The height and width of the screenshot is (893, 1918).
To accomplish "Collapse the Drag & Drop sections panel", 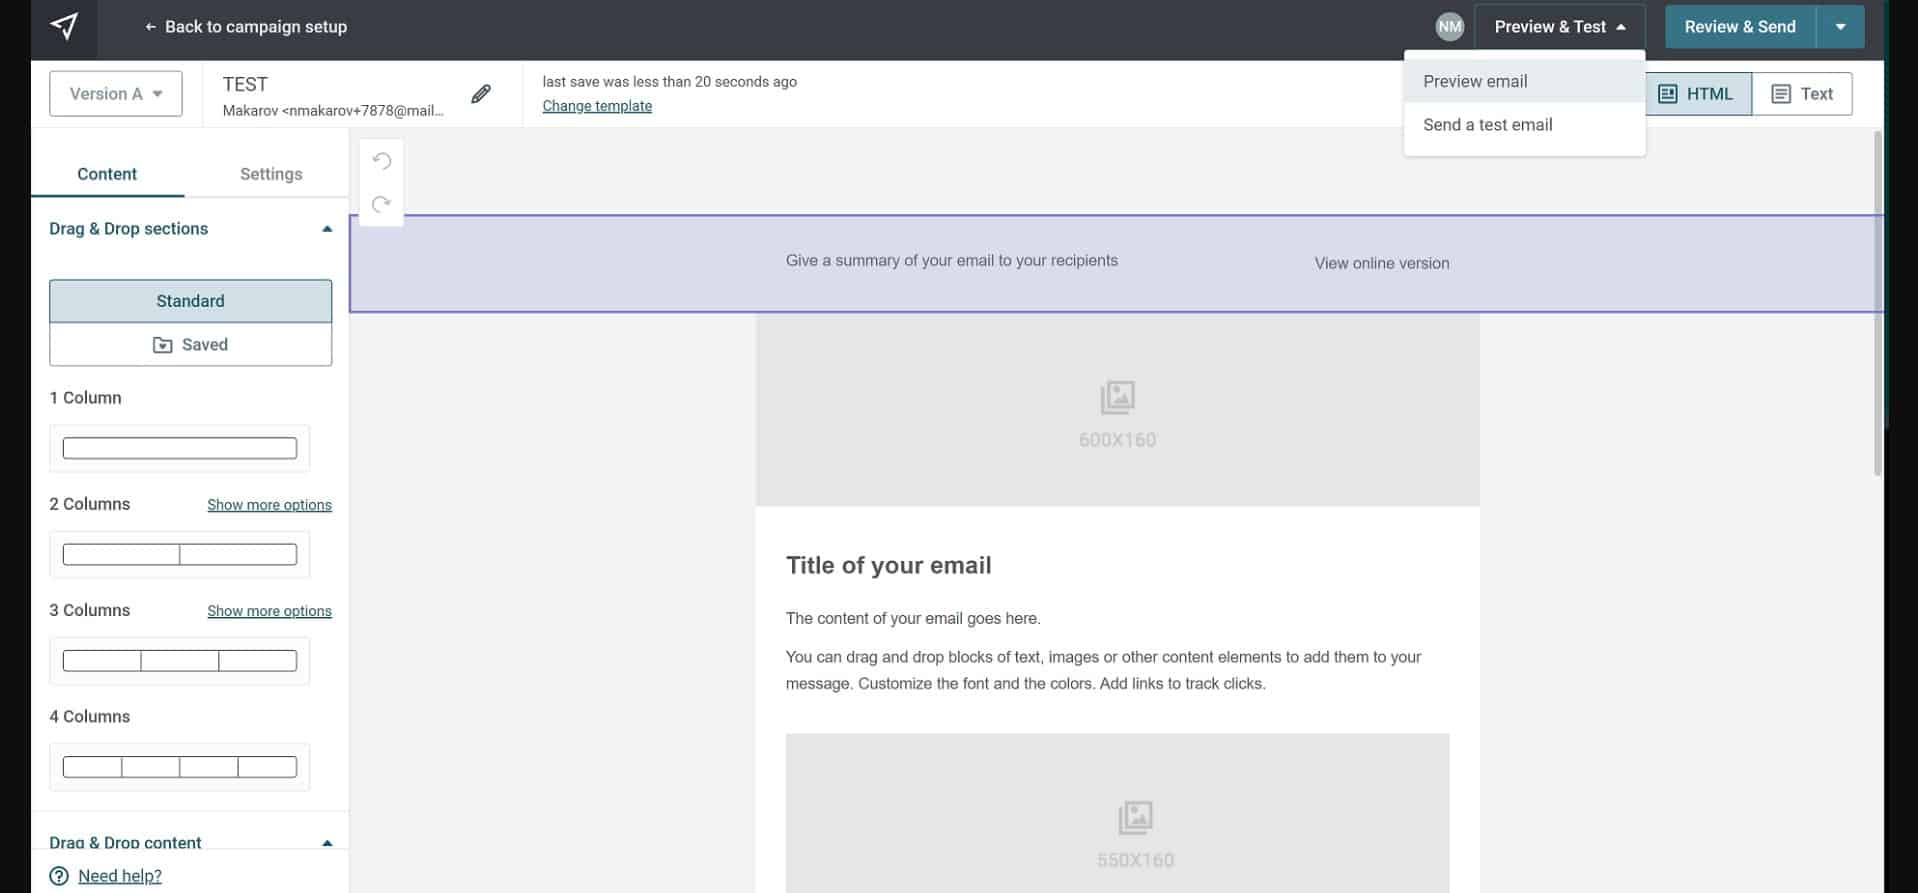I will coord(327,229).
